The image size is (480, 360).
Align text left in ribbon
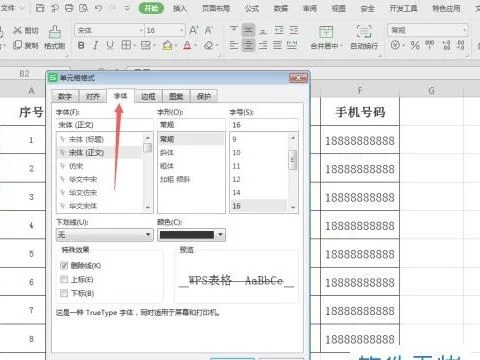234,45
